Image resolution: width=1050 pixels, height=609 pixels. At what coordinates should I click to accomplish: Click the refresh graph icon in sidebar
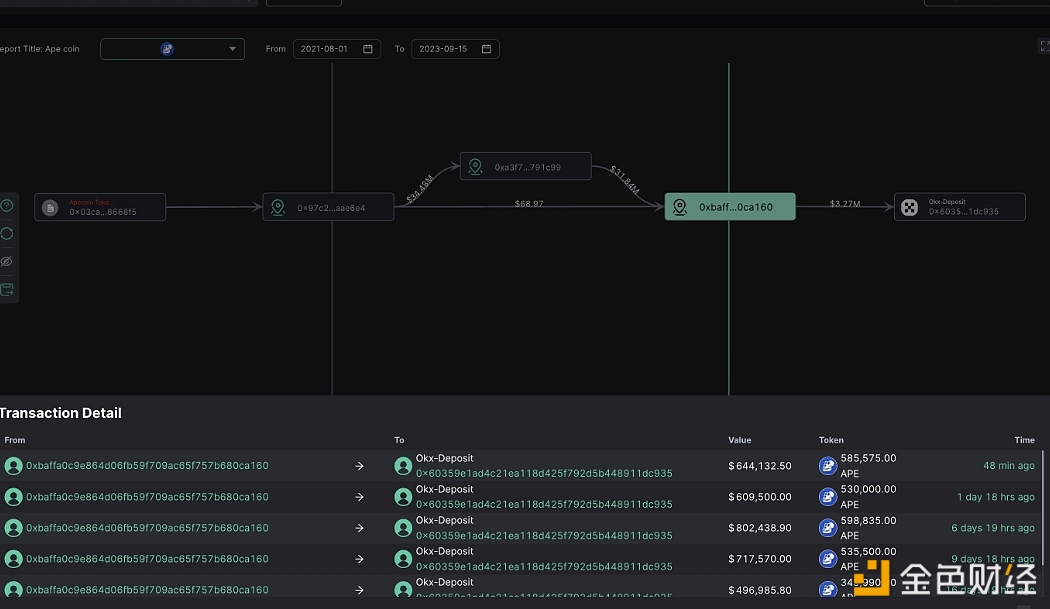(x=7, y=234)
